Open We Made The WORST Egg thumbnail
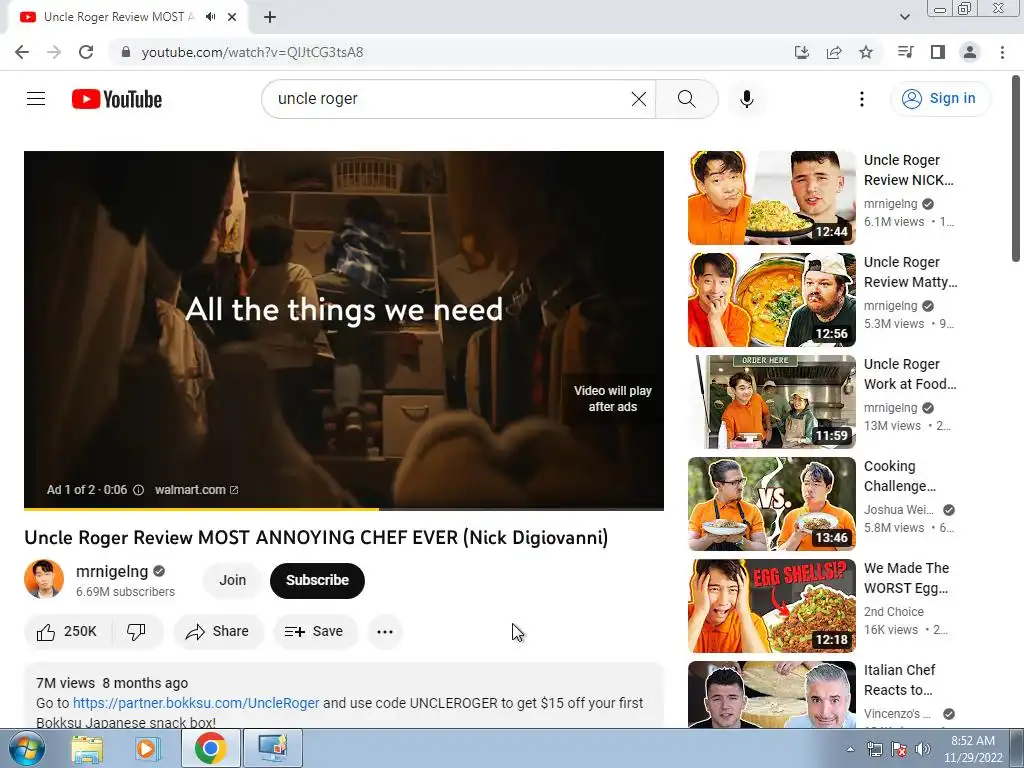Screen dimensions: 1024x768 (x=771, y=605)
